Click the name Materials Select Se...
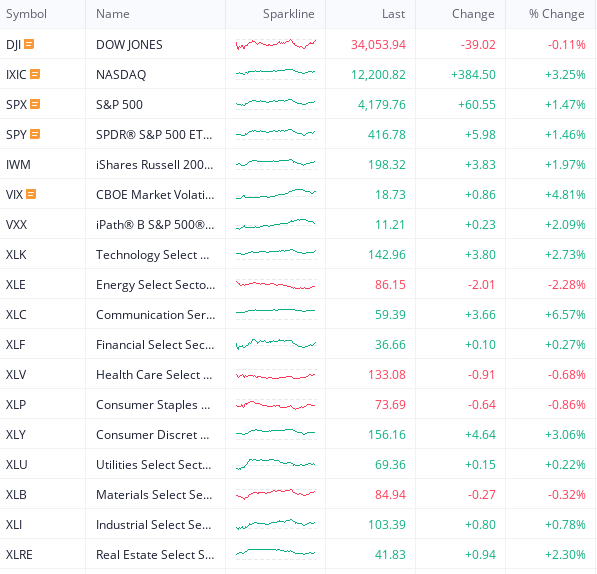Screen dimensions: 597x574 (154, 495)
